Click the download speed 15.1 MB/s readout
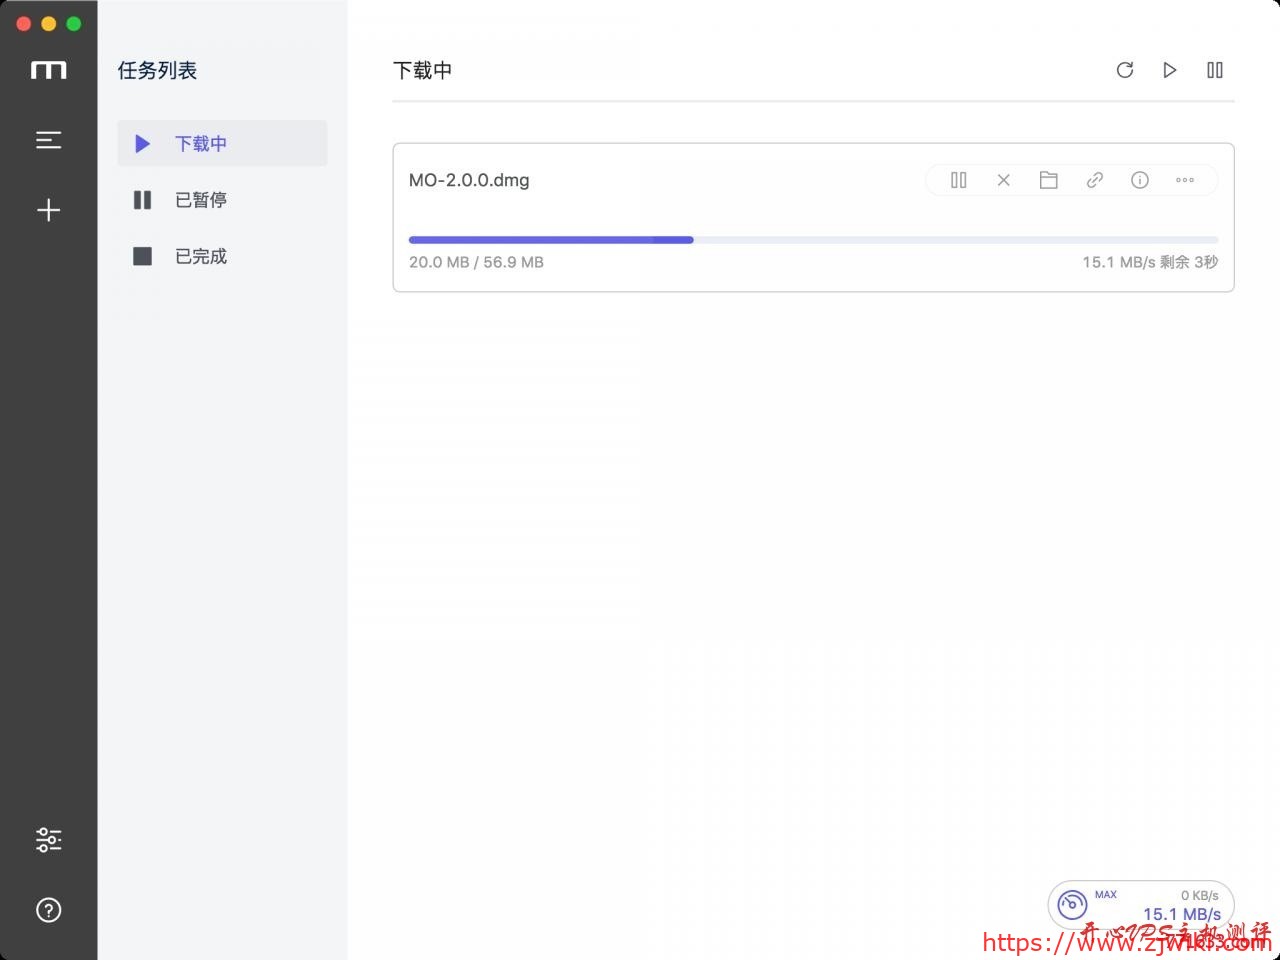1280x960 pixels. (1182, 914)
